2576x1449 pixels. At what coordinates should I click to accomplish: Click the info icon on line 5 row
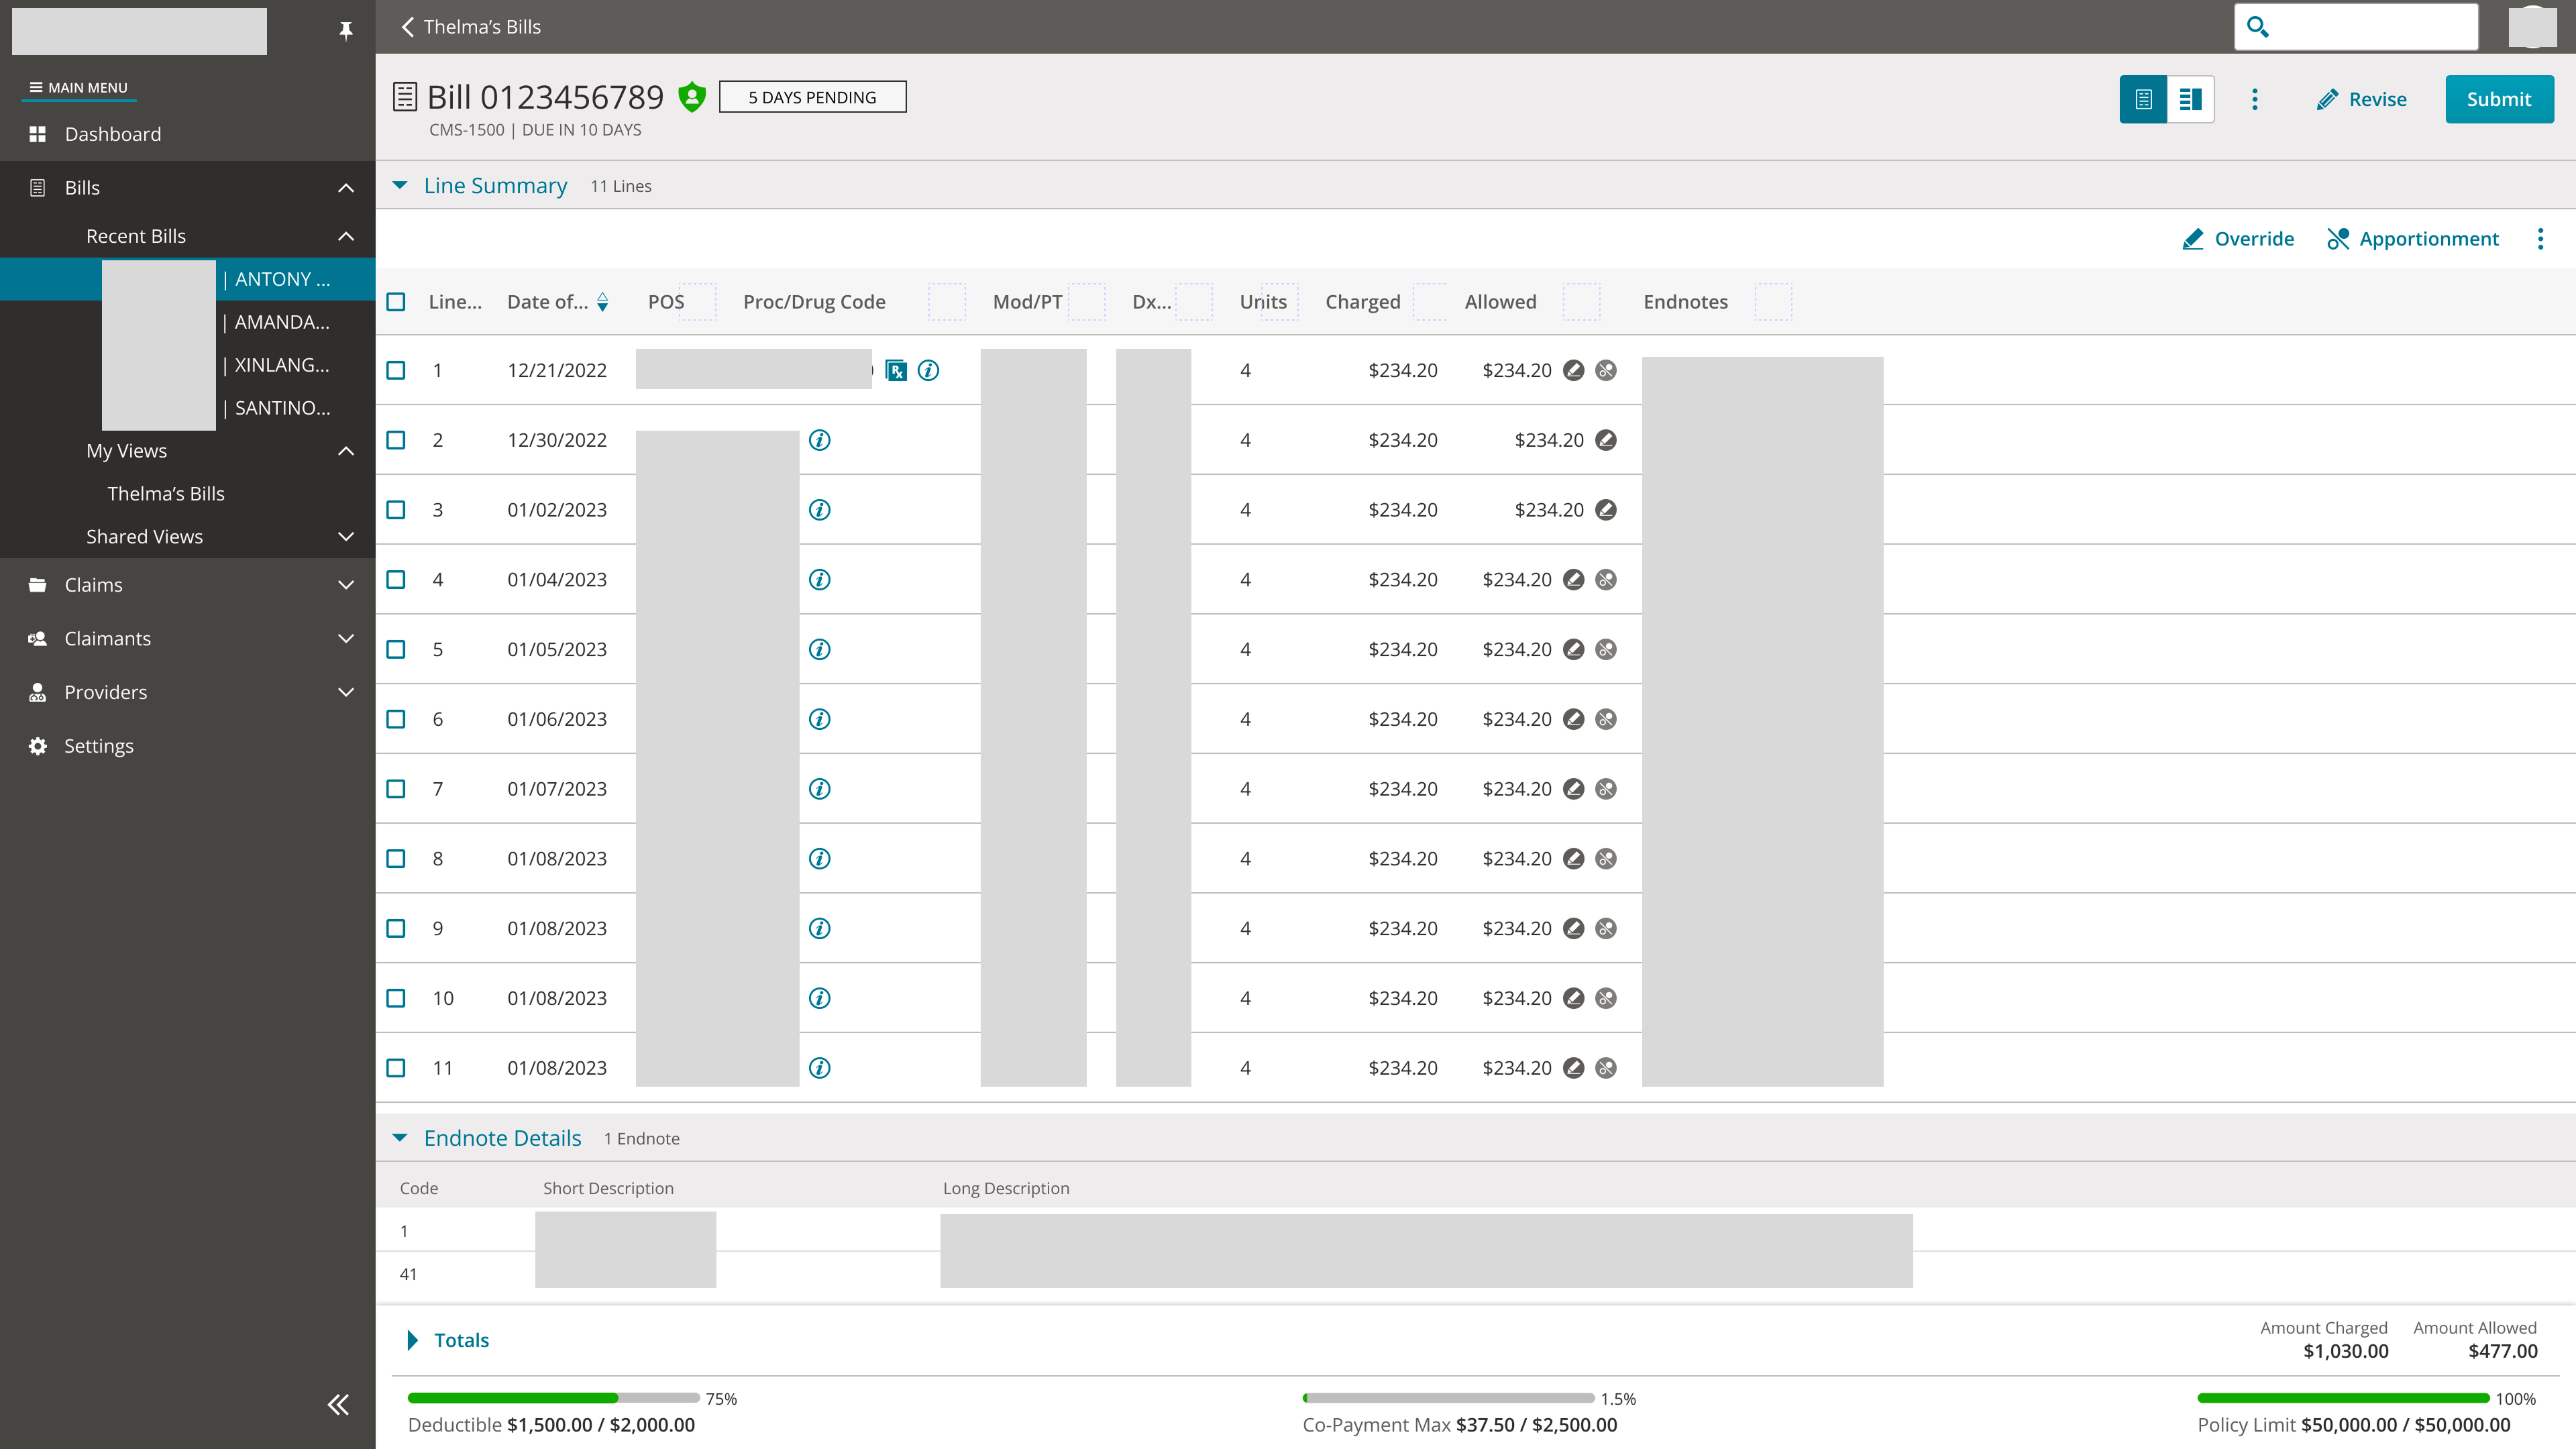(819, 650)
